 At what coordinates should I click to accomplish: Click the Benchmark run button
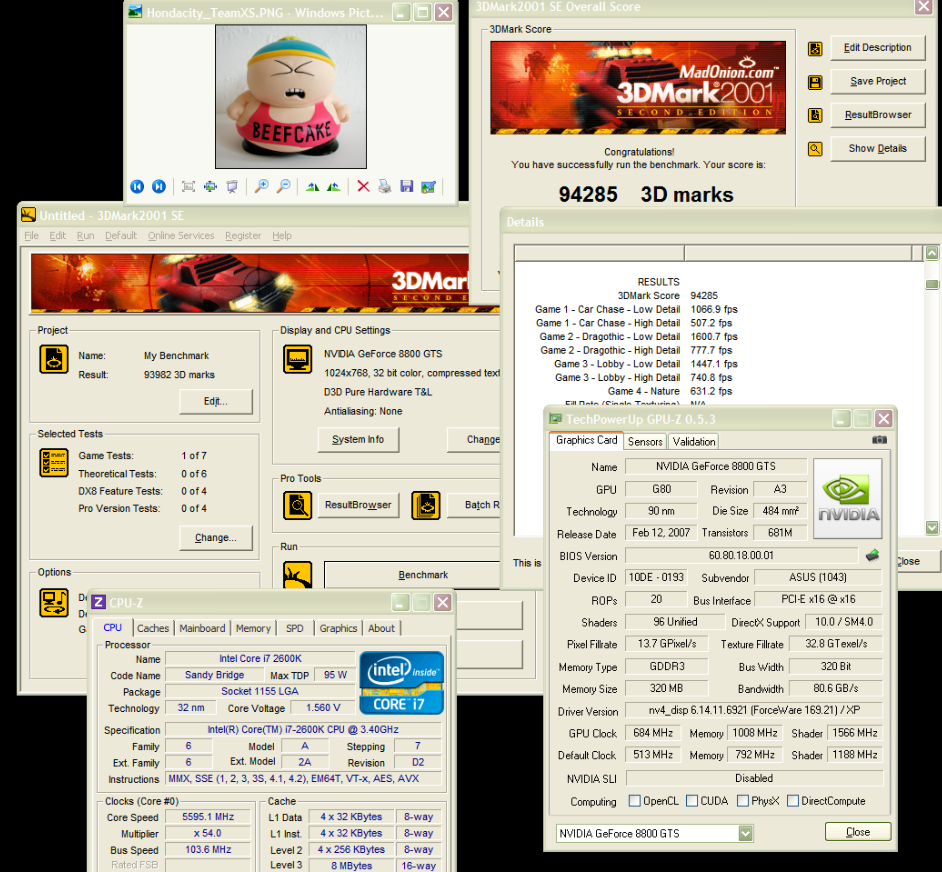(x=423, y=575)
